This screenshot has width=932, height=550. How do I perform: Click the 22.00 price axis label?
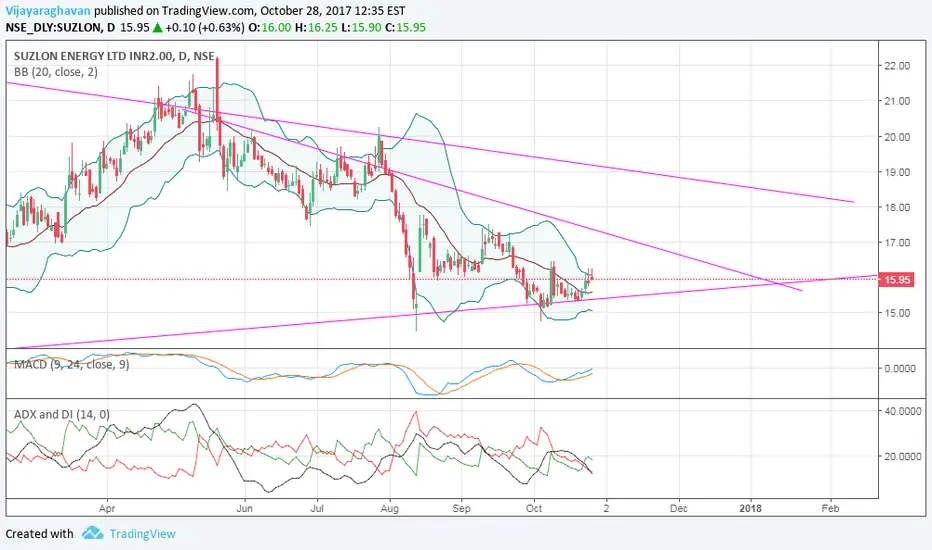pos(897,66)
